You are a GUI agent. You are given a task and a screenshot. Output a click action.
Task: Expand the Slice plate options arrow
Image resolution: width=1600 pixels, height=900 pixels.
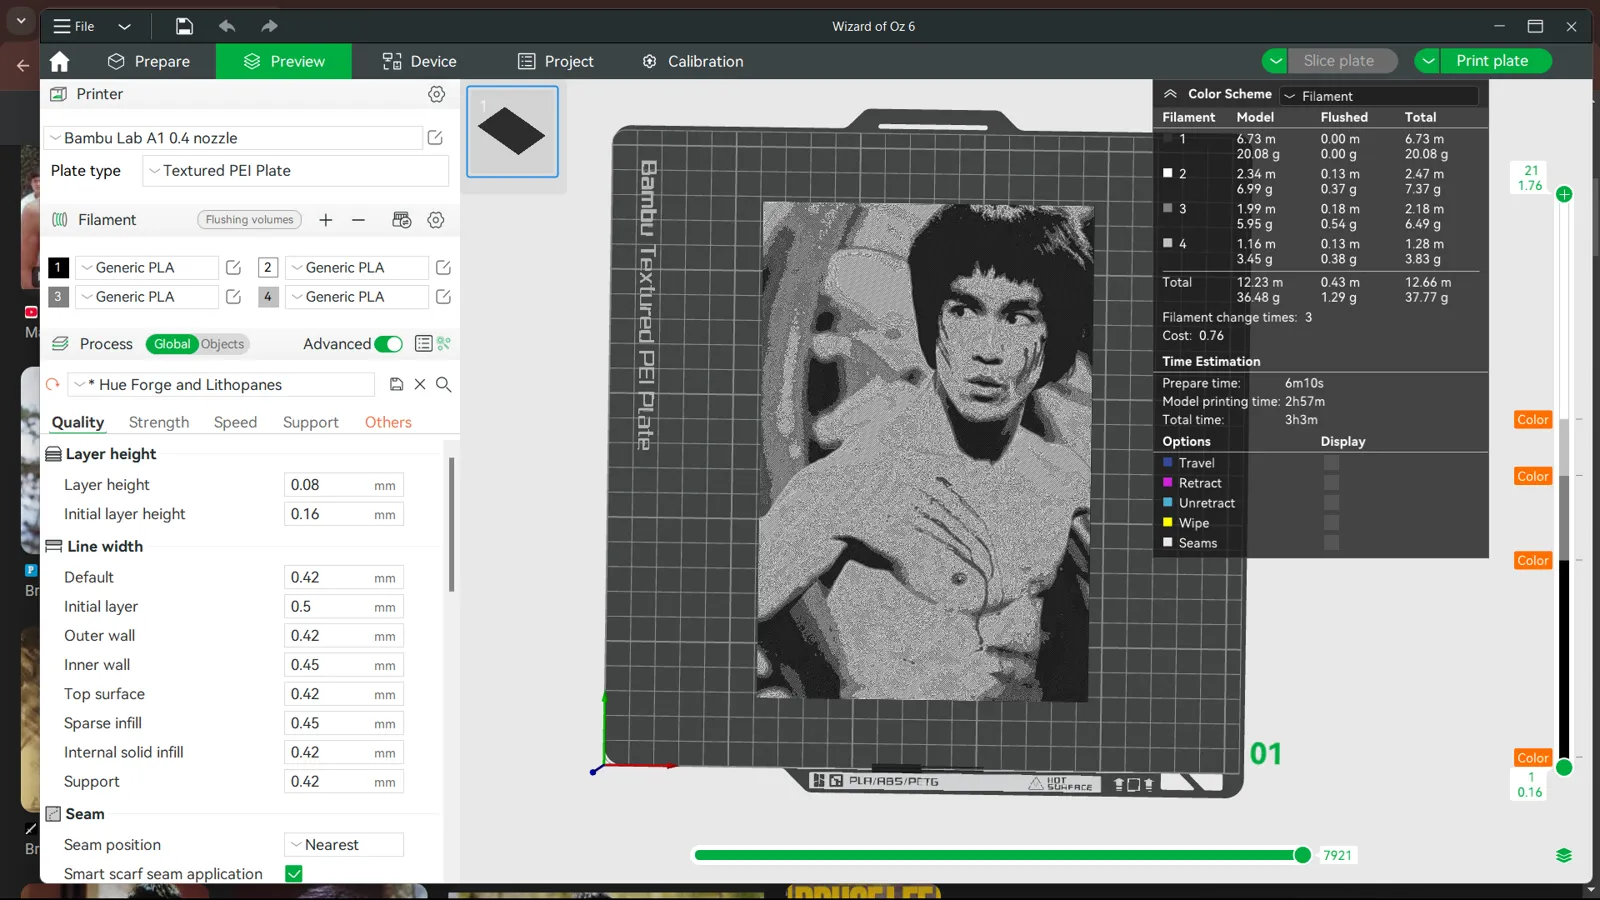point(1275,61)
